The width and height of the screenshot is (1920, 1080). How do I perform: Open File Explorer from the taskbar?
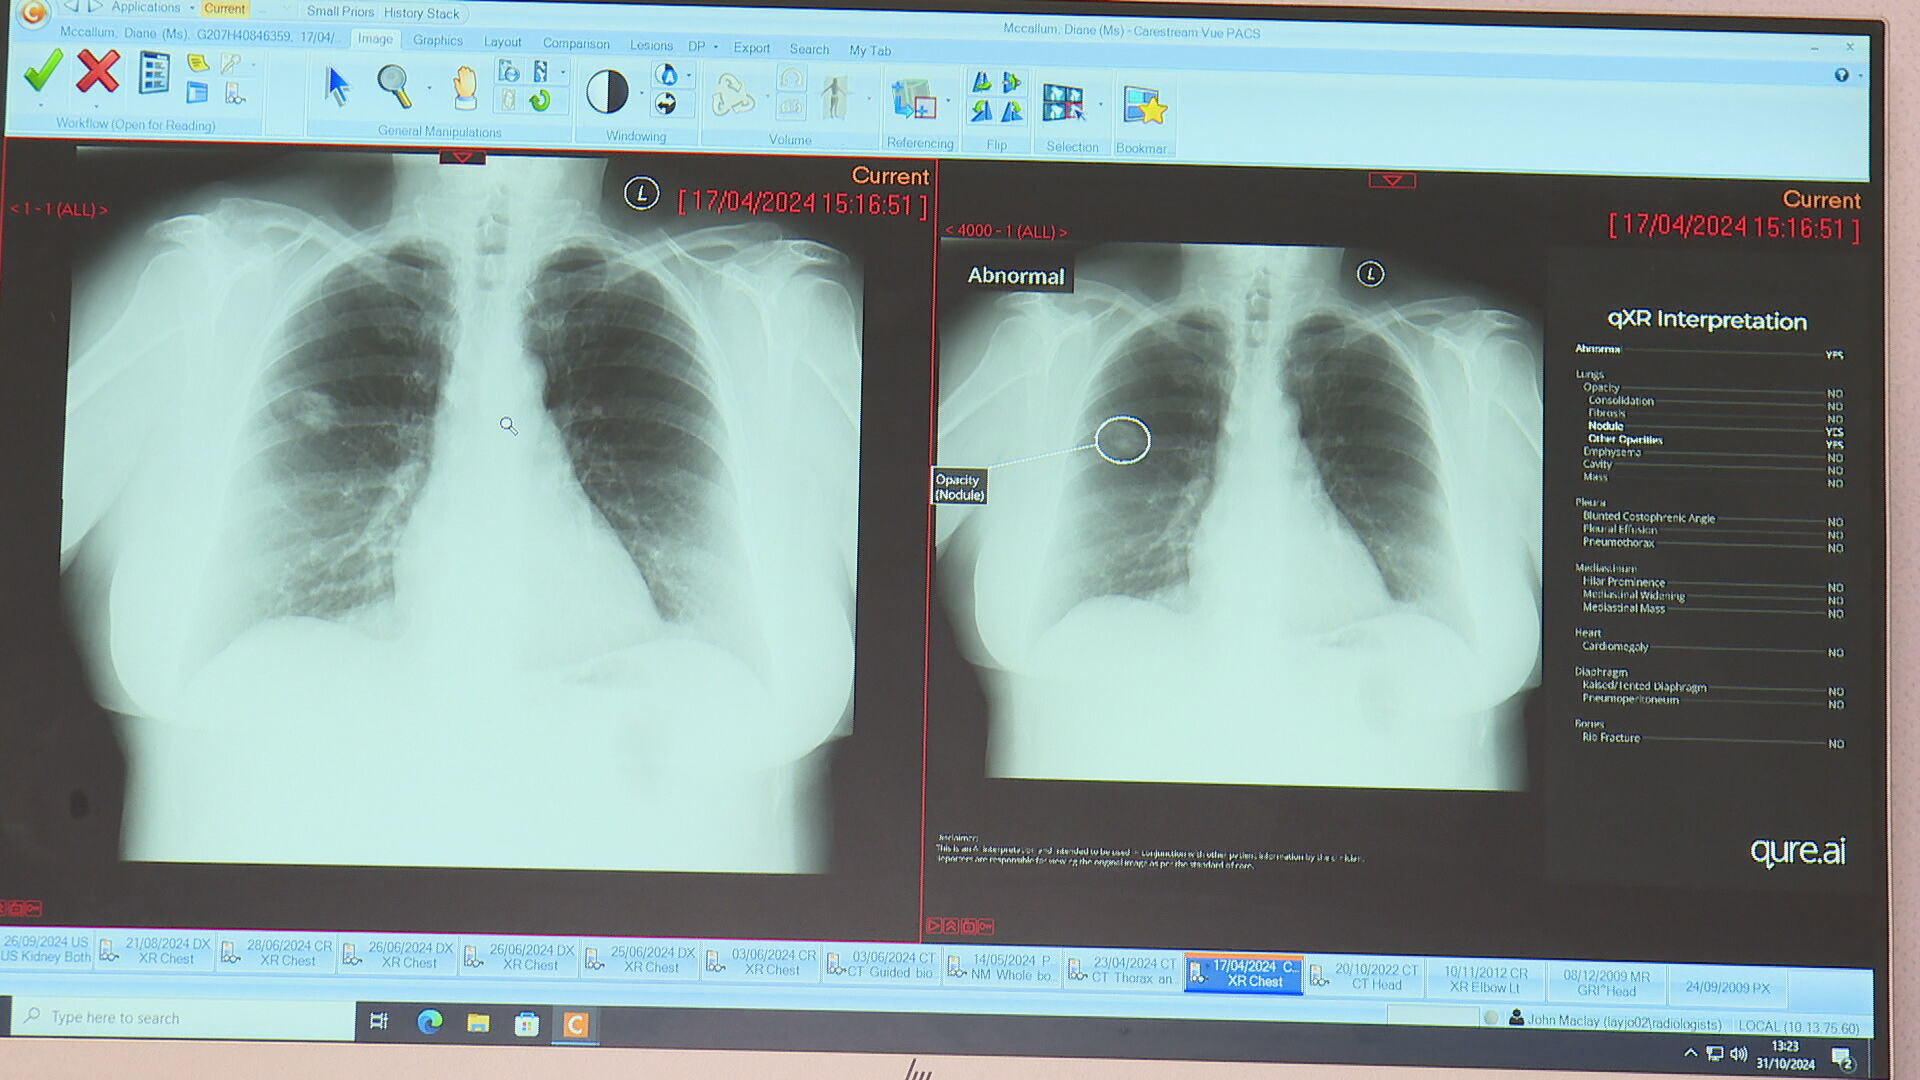point(478,1022)
